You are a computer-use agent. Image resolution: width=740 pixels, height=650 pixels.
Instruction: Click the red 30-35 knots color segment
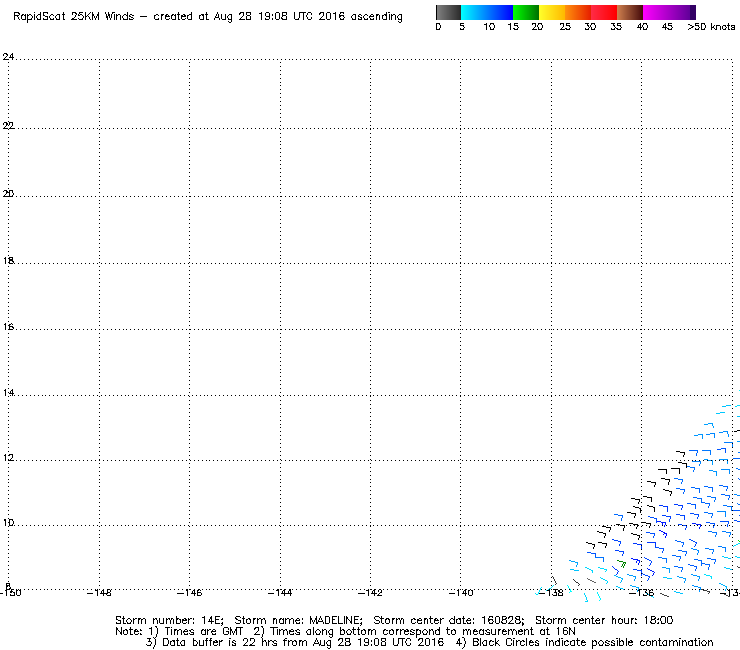604,12
